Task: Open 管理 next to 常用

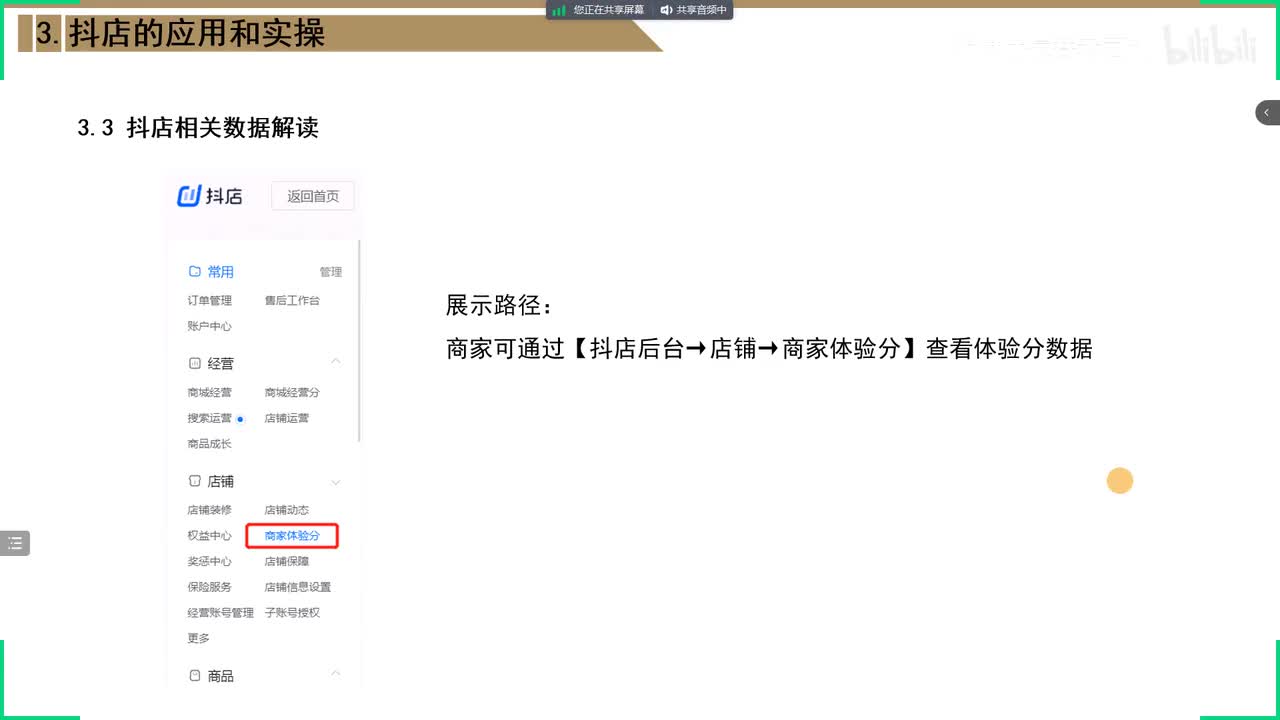Action: [x=331, y=272]
